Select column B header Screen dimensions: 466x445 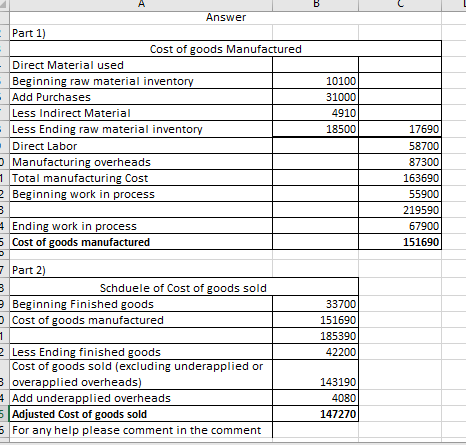coord(316,5)
